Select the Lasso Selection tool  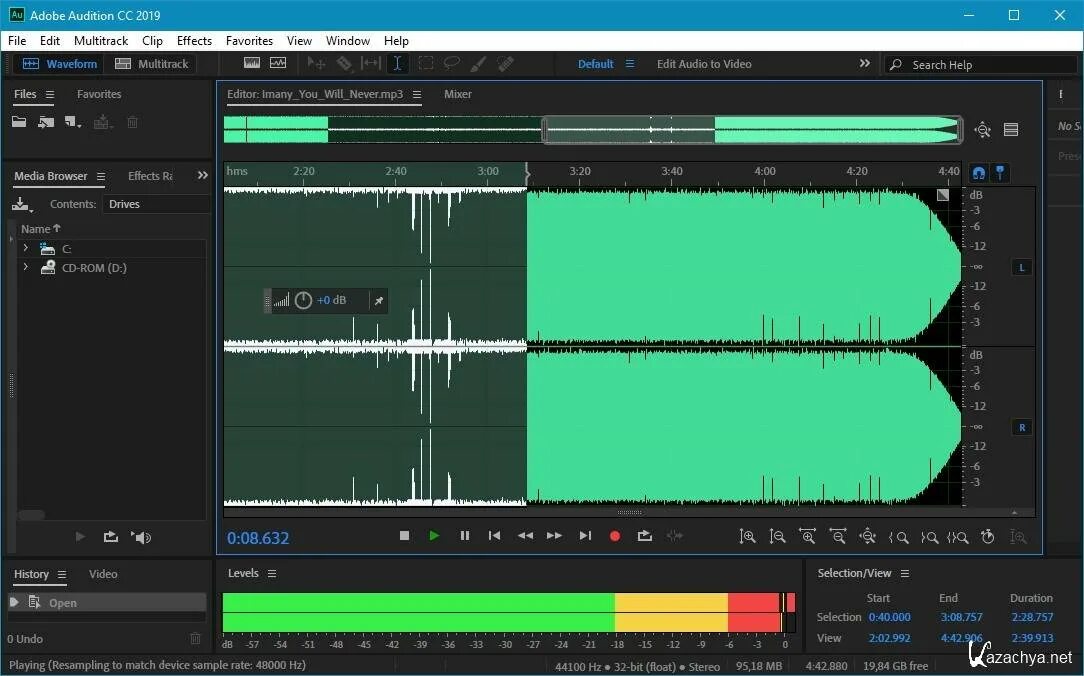pos(451,63)
